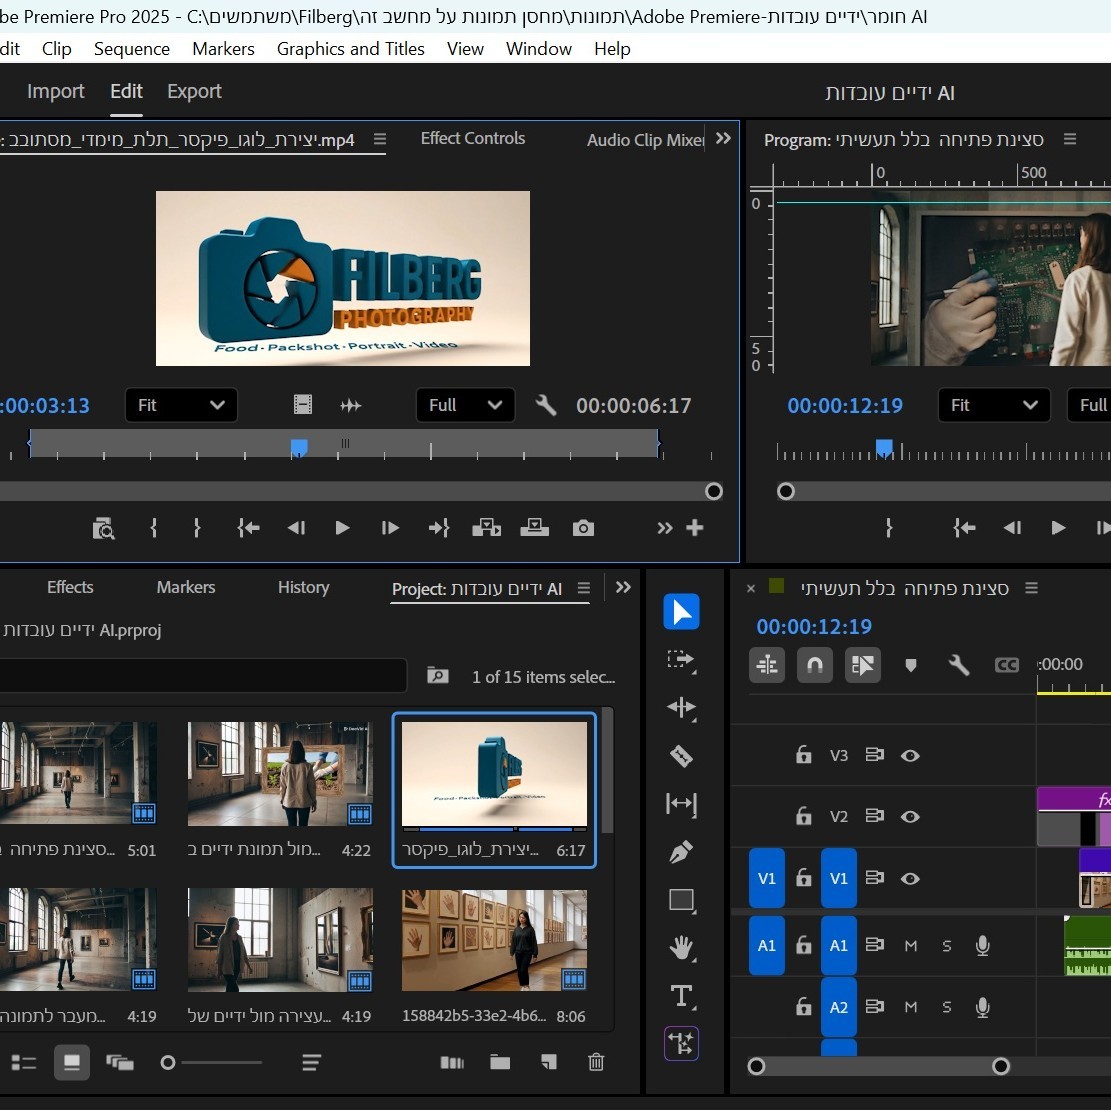Toggle V1 track output eye
Viewport: 1111px width, 1111px height.
tap(910, 879)
